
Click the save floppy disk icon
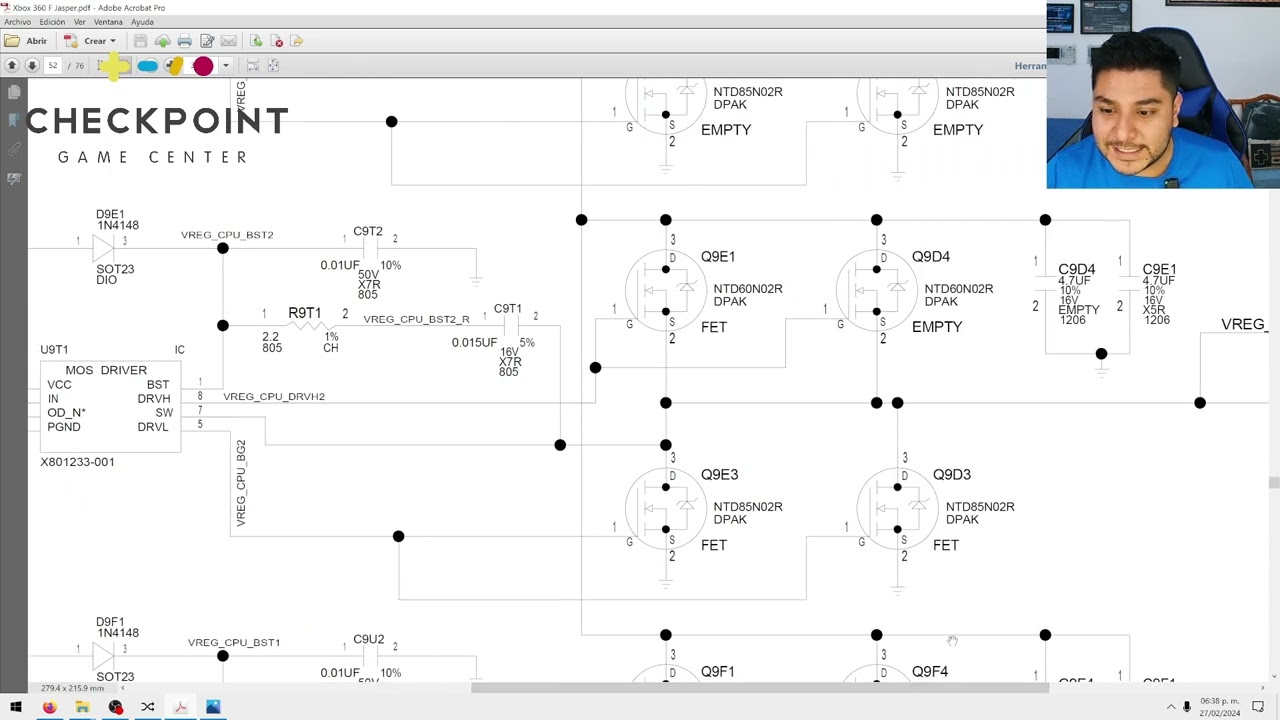(x=140, y=41)
